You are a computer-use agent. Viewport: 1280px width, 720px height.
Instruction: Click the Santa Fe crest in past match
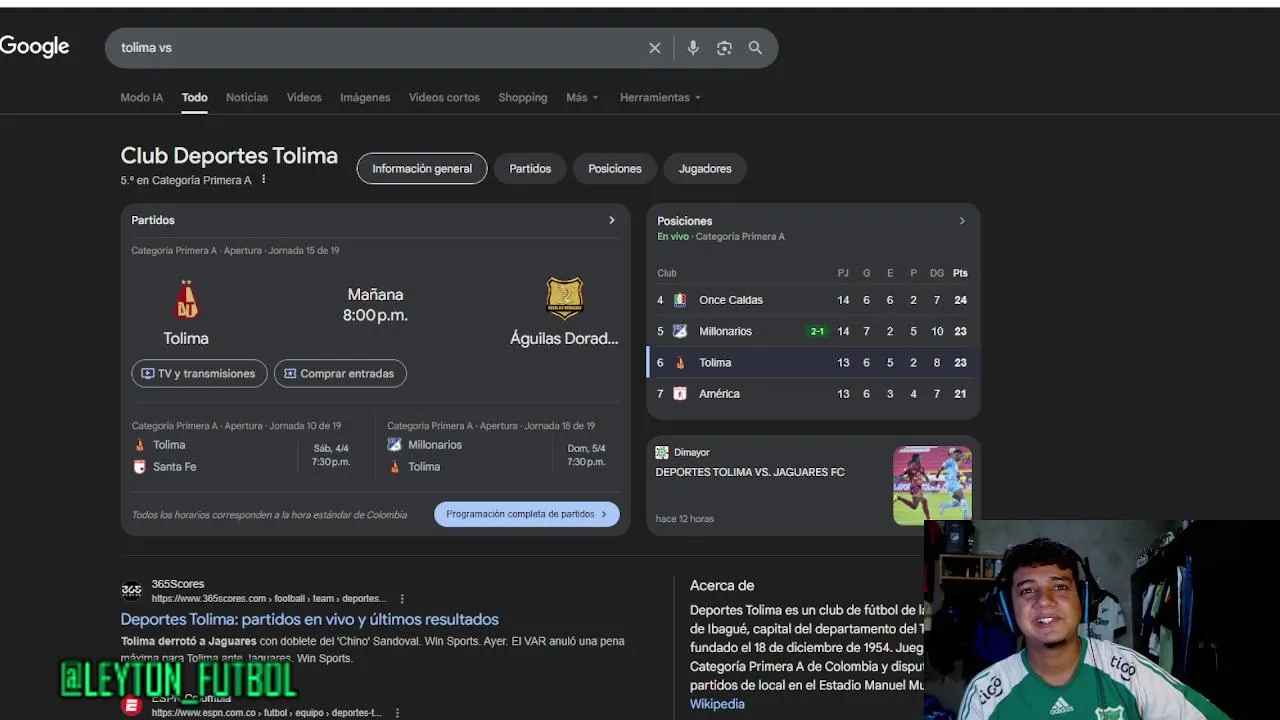tap(140, 467)
